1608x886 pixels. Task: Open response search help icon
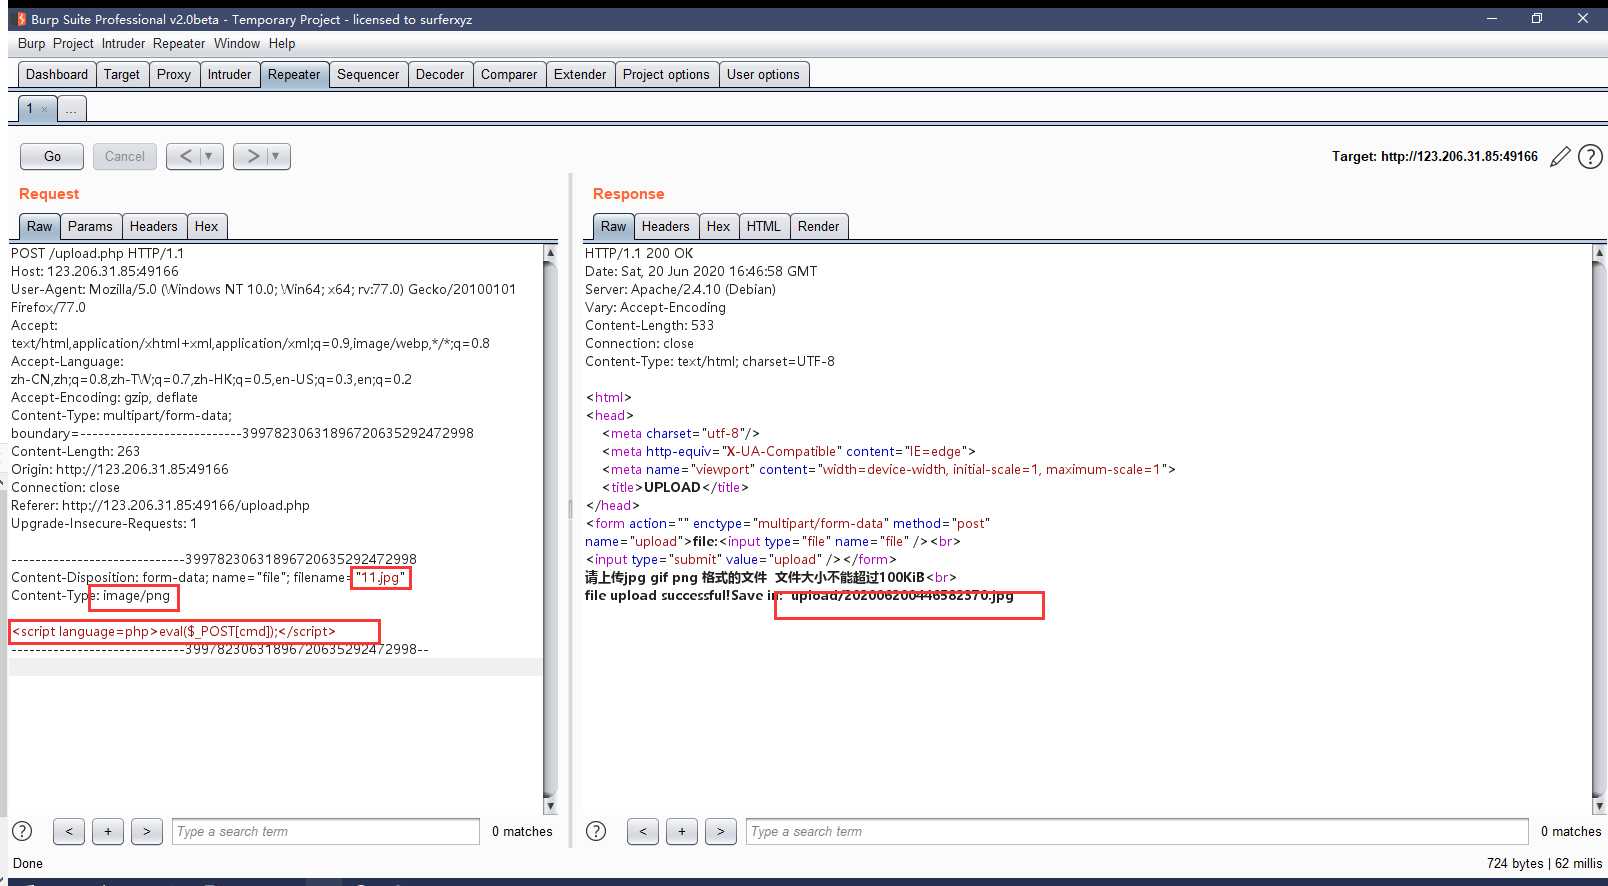tap(596, 831)
